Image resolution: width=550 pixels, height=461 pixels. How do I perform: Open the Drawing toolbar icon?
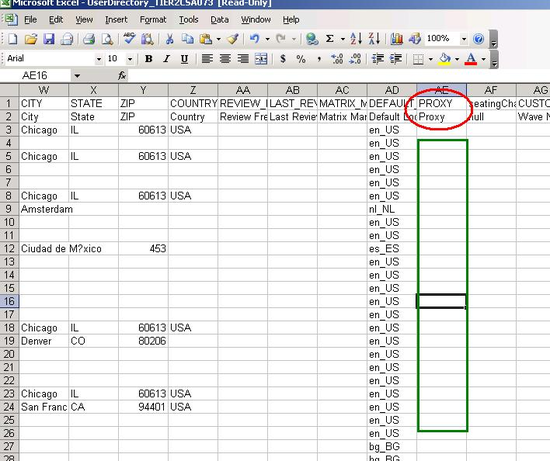[414, 39]
